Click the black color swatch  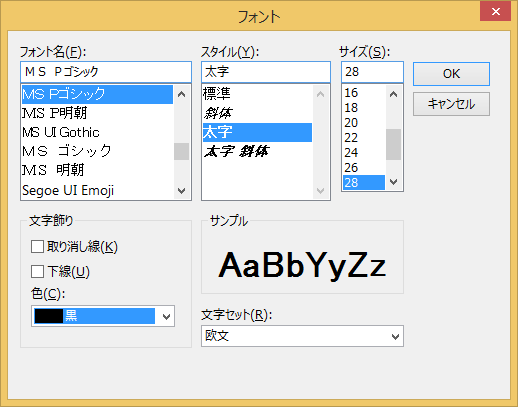[x=49, y=316]
